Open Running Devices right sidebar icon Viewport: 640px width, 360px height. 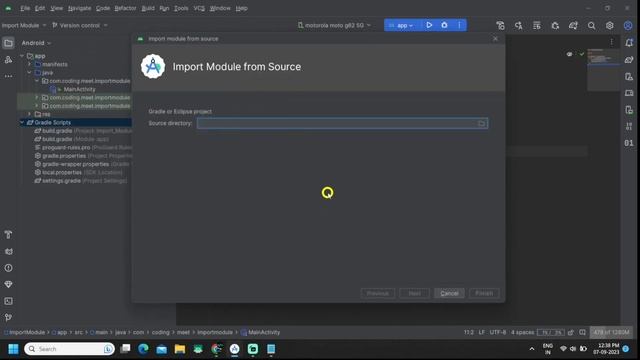[629, 93]
